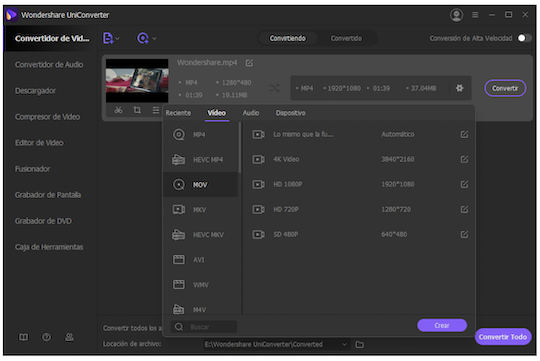Click the Wondershare UniConverter logo

pyautogui.click(x=11, y=15)
